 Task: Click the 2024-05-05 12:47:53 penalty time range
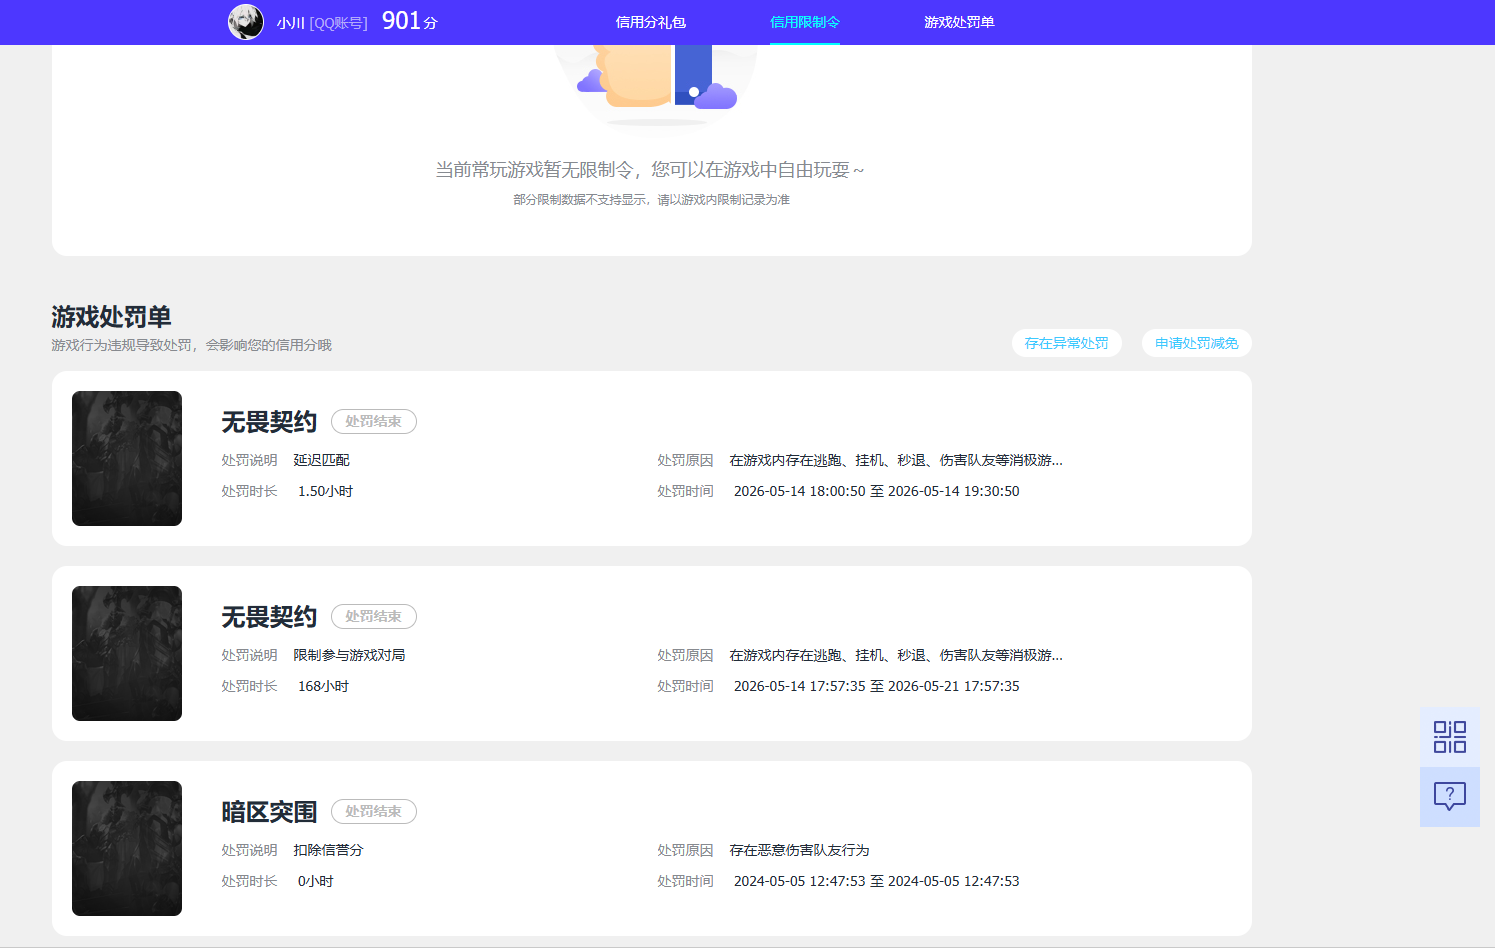click(877, 881)
